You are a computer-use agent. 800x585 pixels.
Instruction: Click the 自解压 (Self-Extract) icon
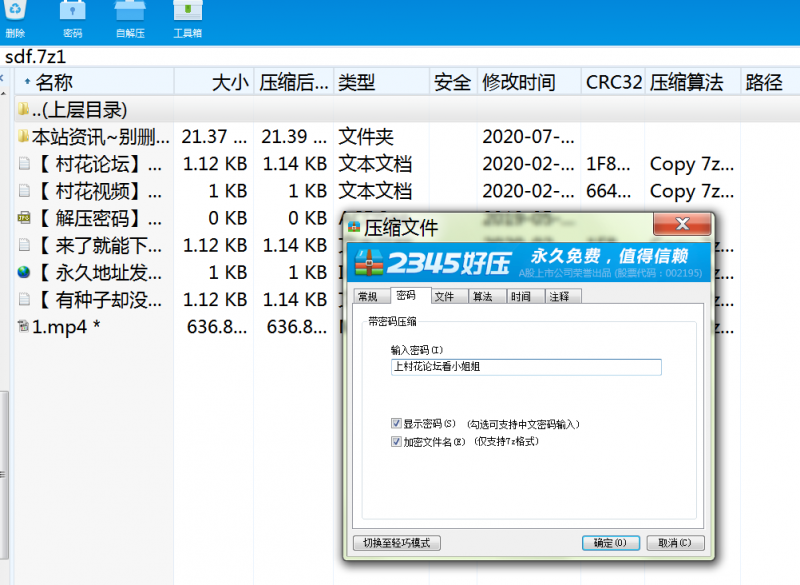130,18
